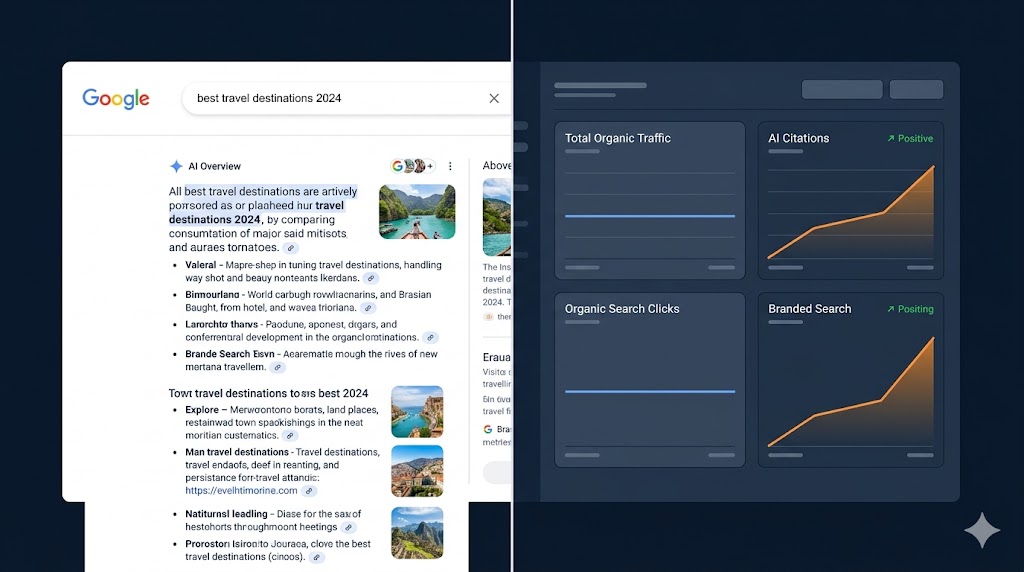1024x572 pixels.
Task: Click the wider placeholder button in the dashboard header
Action: coord(842,89)
